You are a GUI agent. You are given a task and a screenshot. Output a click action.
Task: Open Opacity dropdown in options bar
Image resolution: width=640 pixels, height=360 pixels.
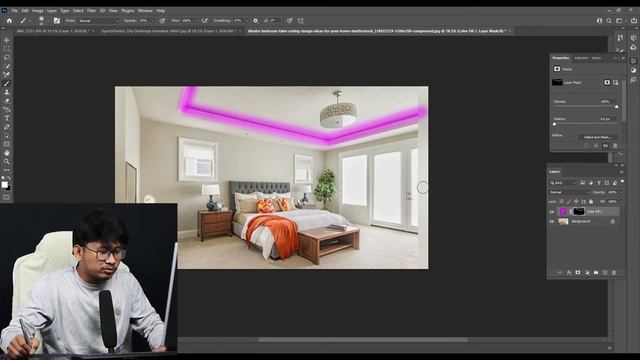pyautogui.click(x=152, y=20)
